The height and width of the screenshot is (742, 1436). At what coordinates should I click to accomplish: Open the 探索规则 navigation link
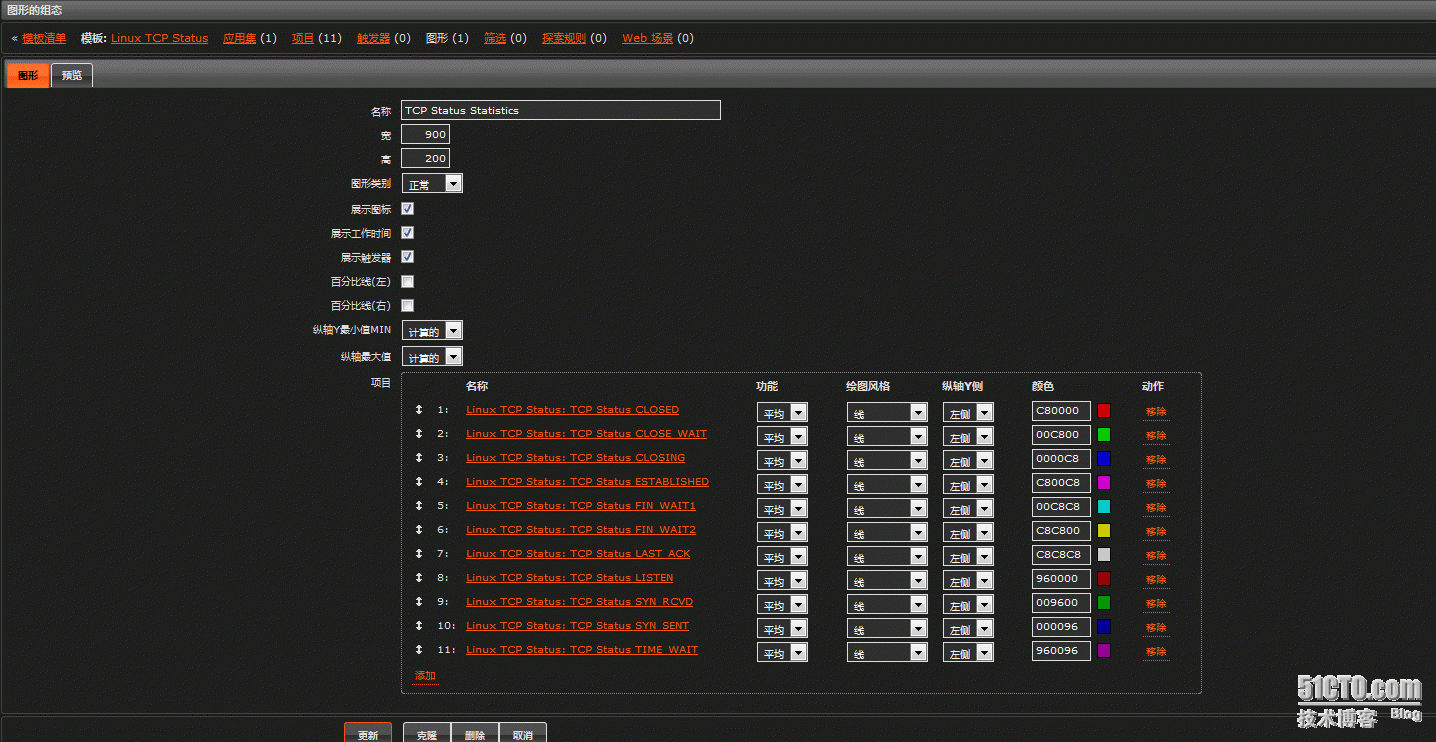coord(564,38)
